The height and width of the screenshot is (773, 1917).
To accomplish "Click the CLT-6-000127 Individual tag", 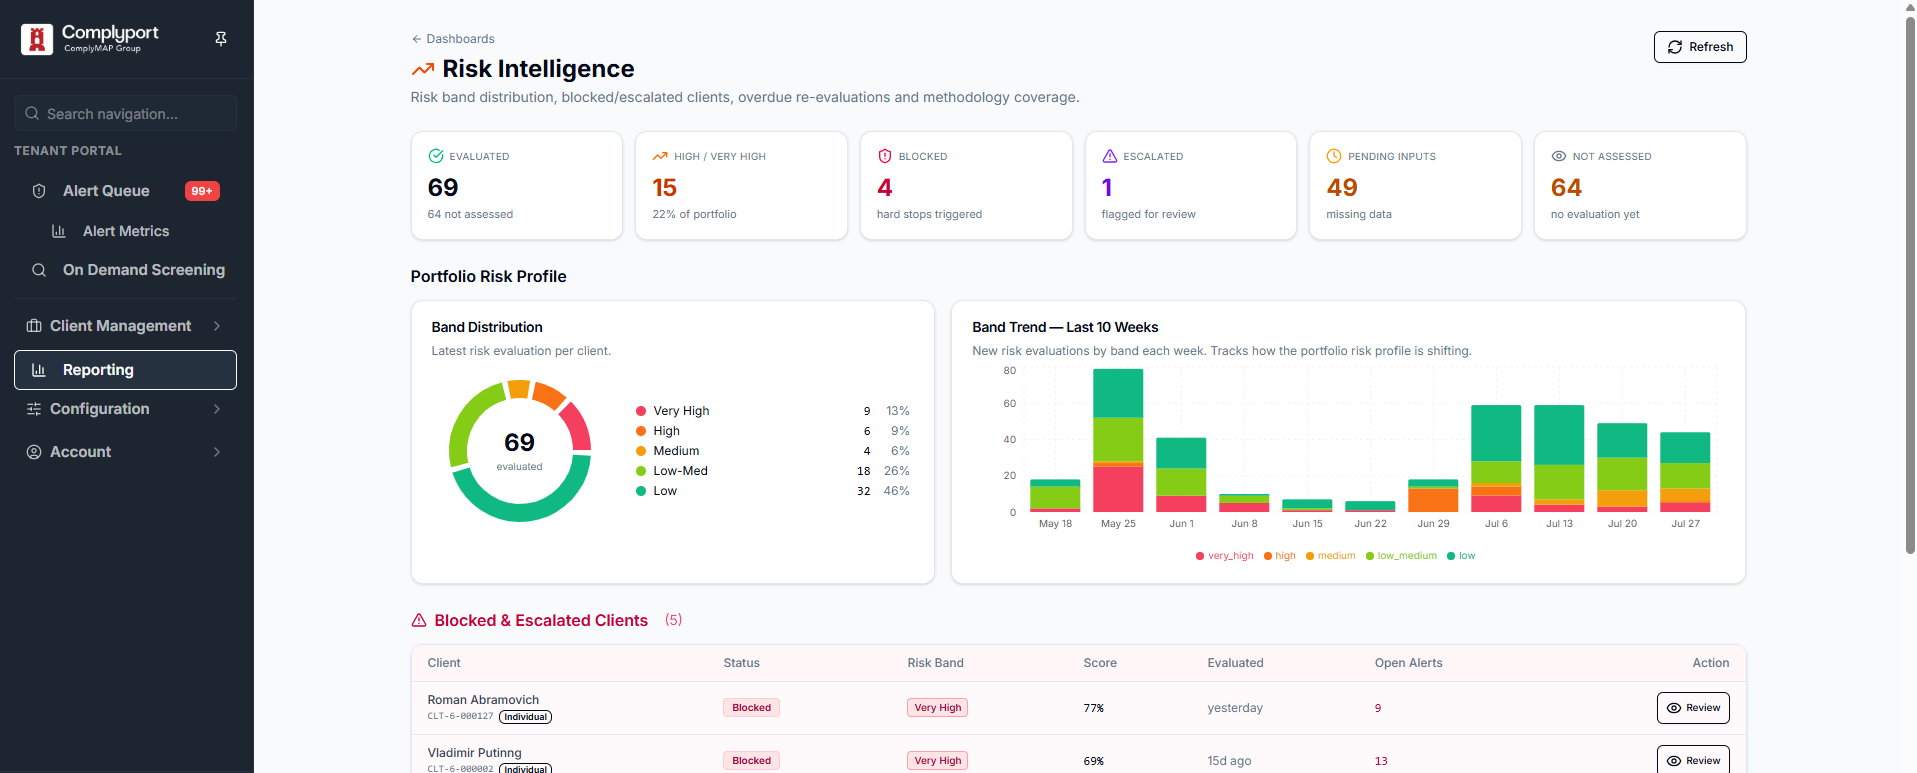I will pos(525,717).
